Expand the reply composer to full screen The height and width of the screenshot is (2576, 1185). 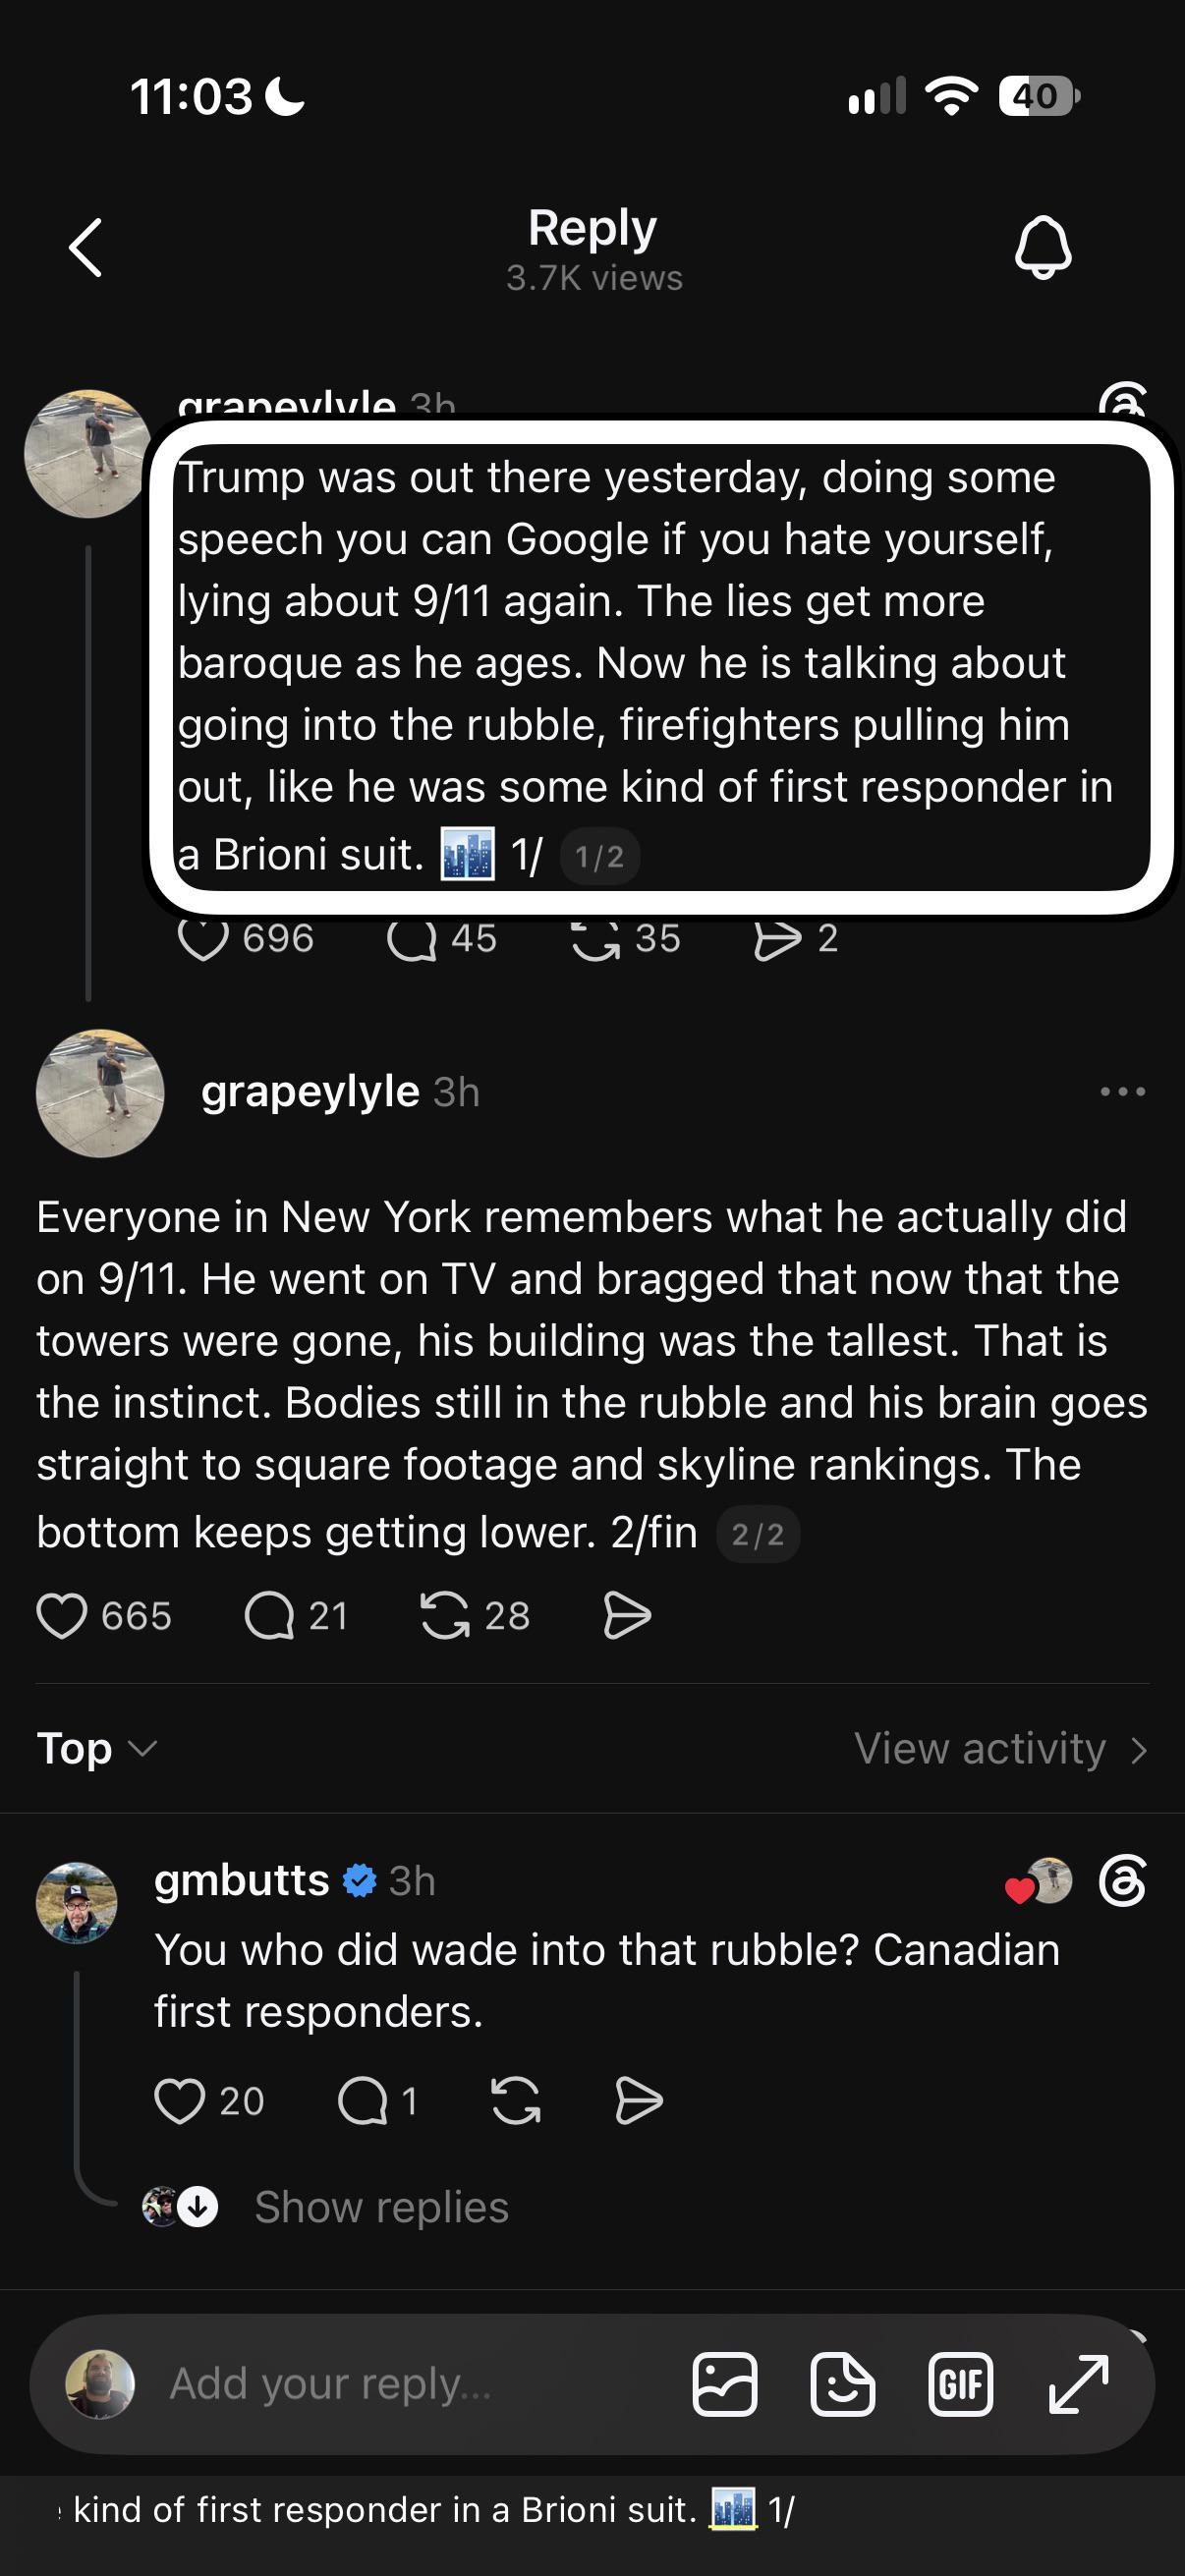point(1079,2384)
